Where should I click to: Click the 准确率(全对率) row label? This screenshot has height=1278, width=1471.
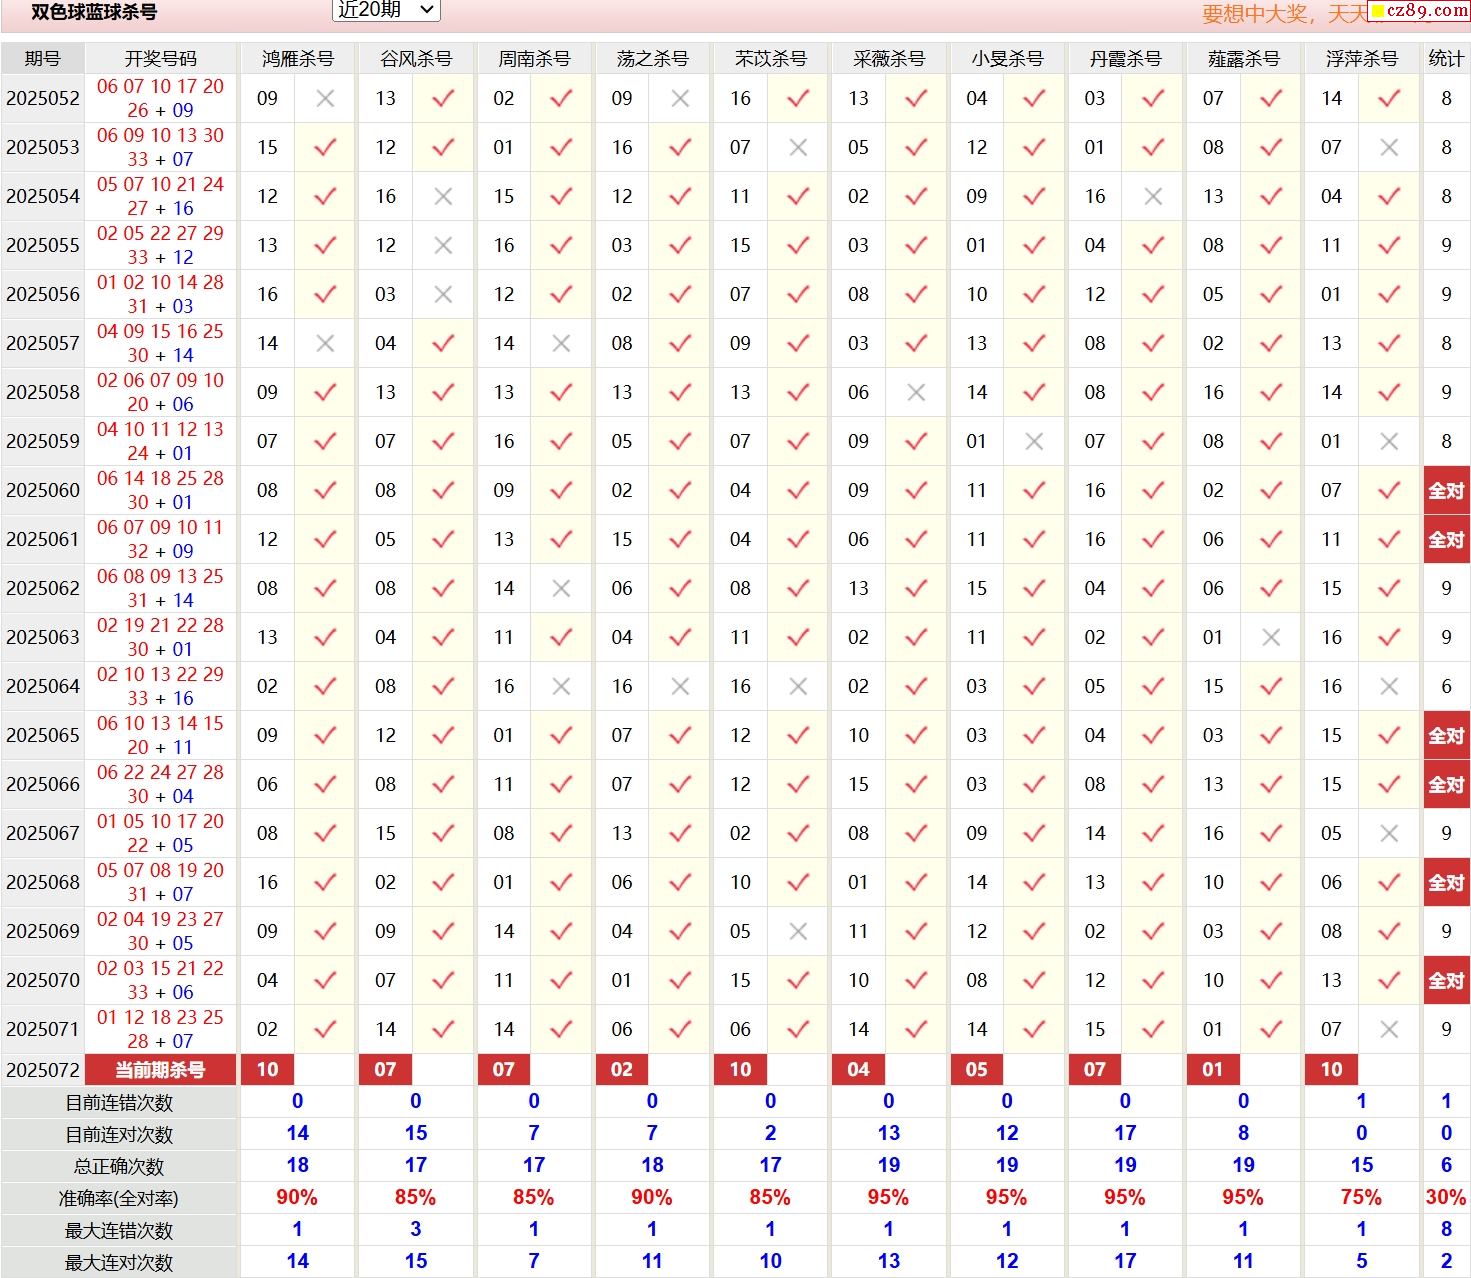119,1198
